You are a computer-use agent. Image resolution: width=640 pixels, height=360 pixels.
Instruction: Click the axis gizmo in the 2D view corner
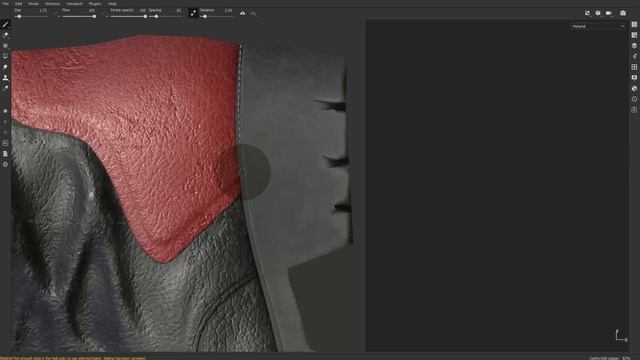coord(621,335)
